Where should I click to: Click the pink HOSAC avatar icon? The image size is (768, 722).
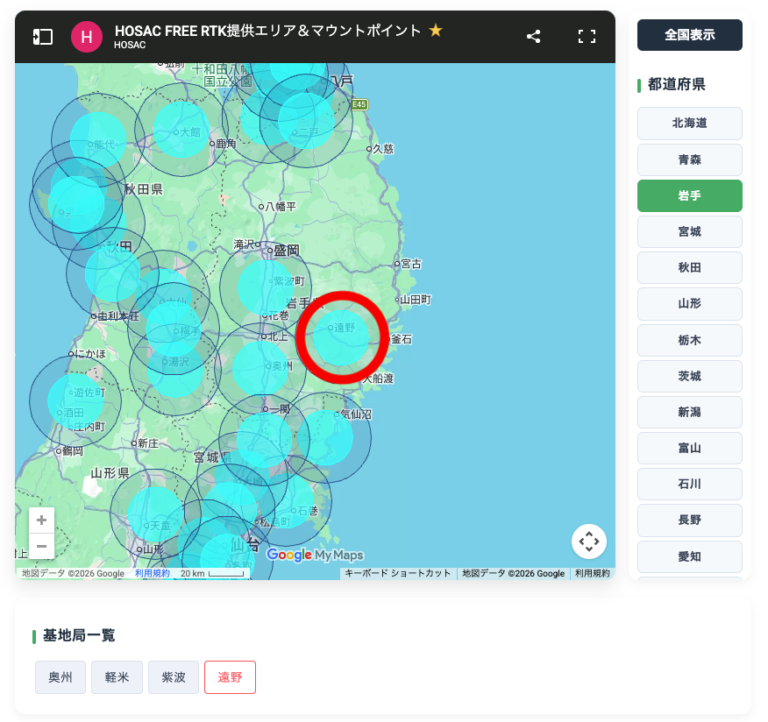coord(87,37)
